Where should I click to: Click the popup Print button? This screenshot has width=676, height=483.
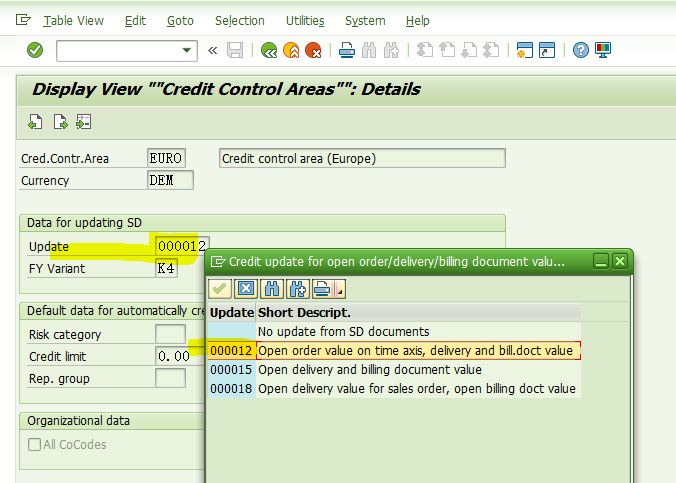(x=322, y=289)
